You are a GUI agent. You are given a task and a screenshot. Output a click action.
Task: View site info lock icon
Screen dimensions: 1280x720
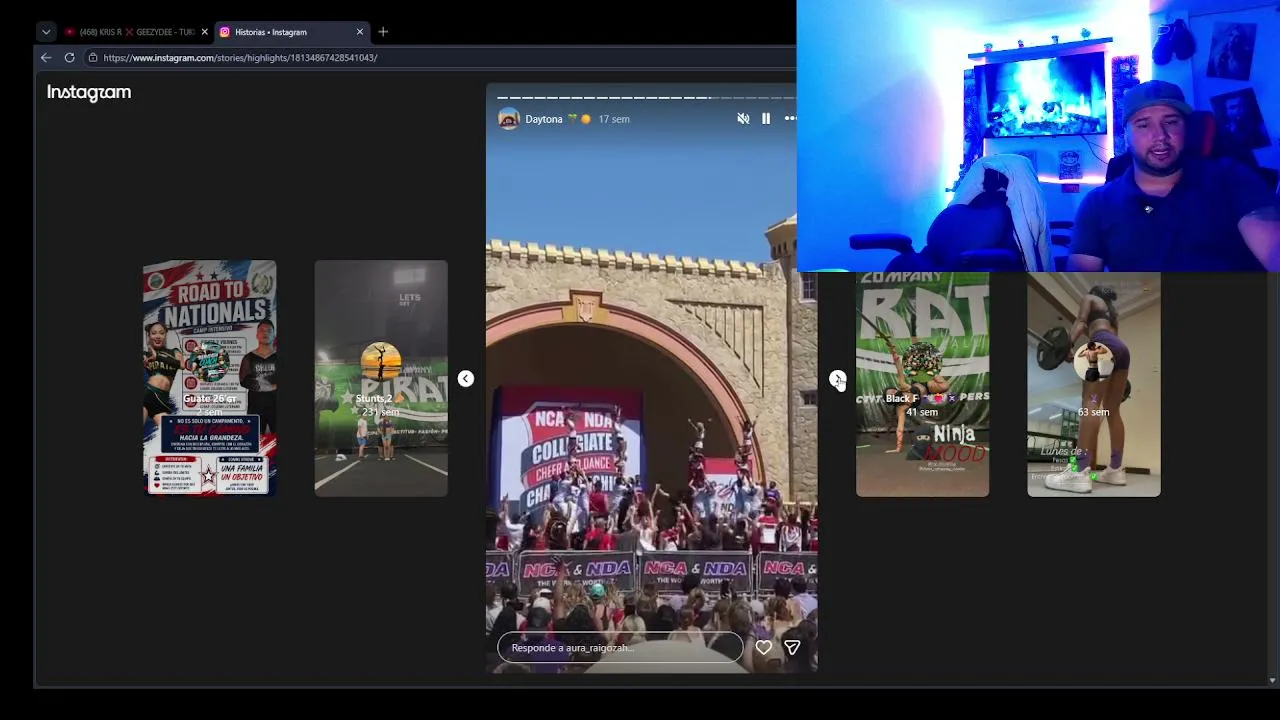(x=93, y=58)
